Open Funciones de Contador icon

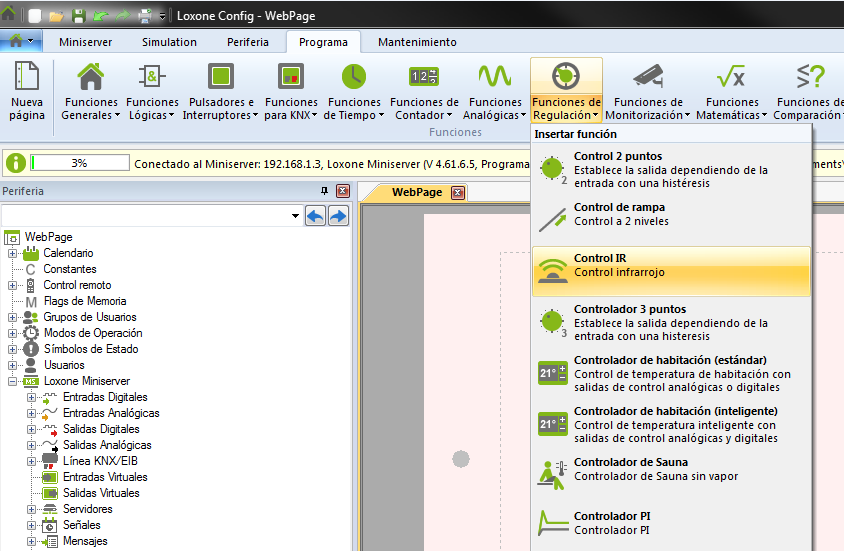(x=424, y=77)
